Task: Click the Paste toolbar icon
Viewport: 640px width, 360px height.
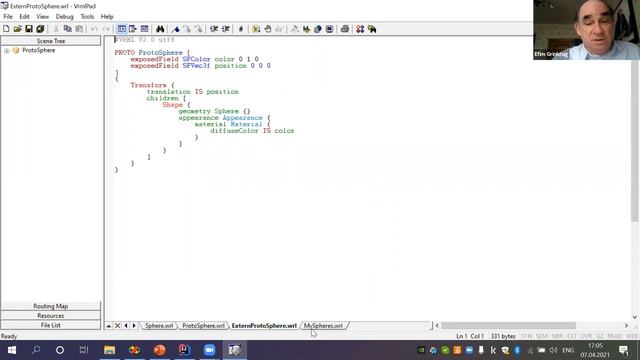Action: pos(79,29)
